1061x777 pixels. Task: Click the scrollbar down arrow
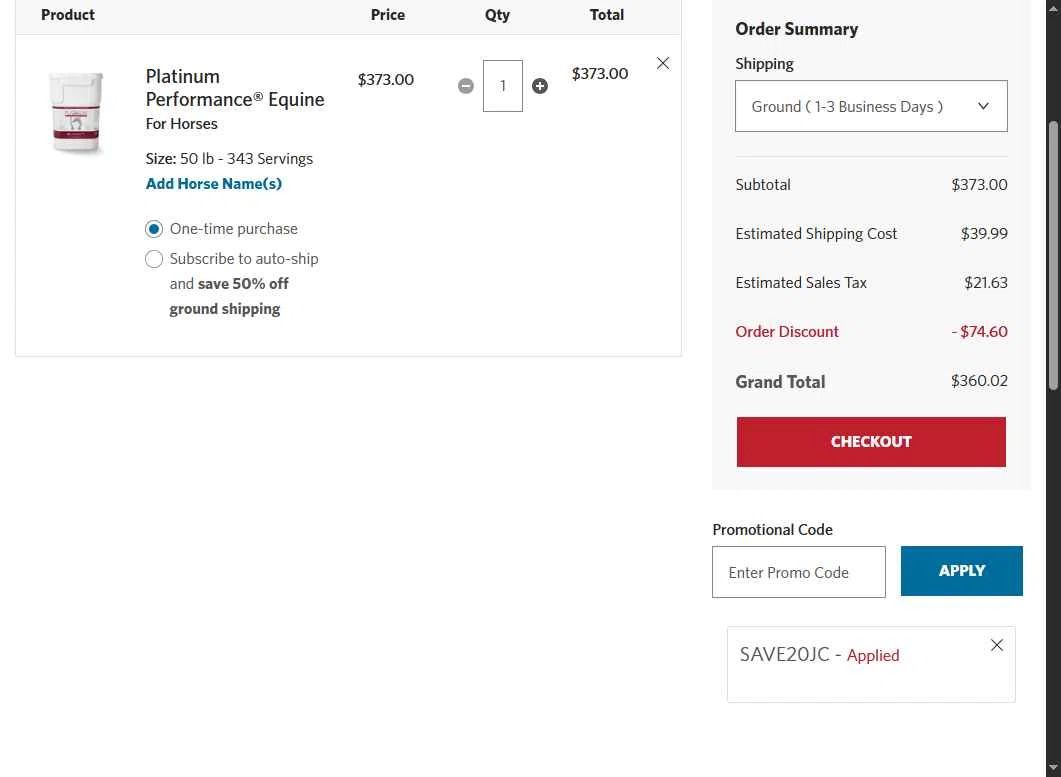click(x=1053, y=768)
